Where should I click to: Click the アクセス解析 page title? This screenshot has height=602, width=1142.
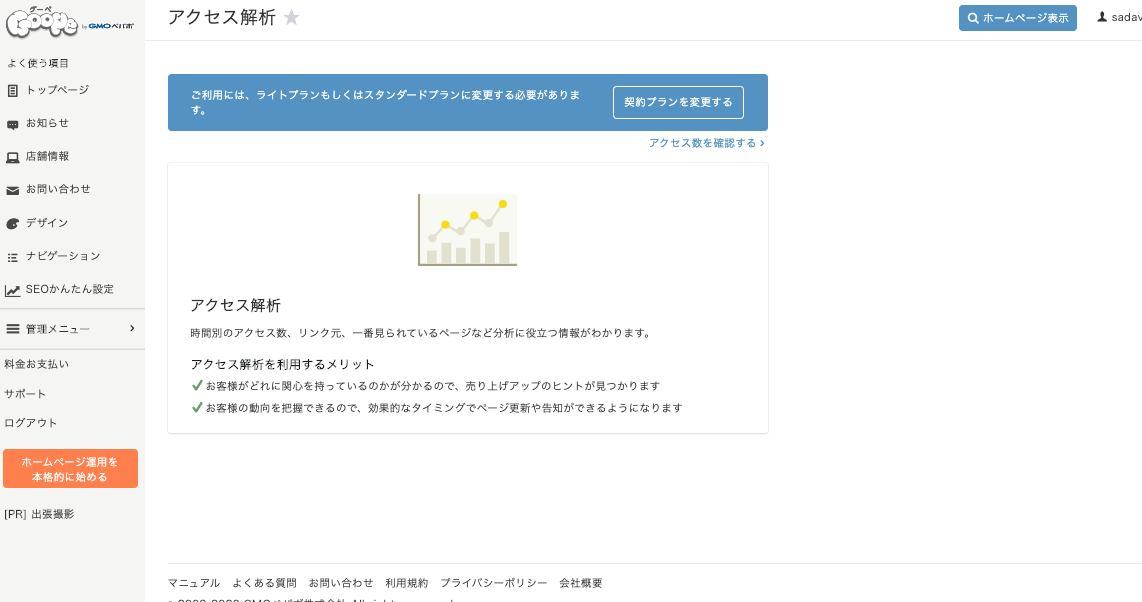(221, 17)
